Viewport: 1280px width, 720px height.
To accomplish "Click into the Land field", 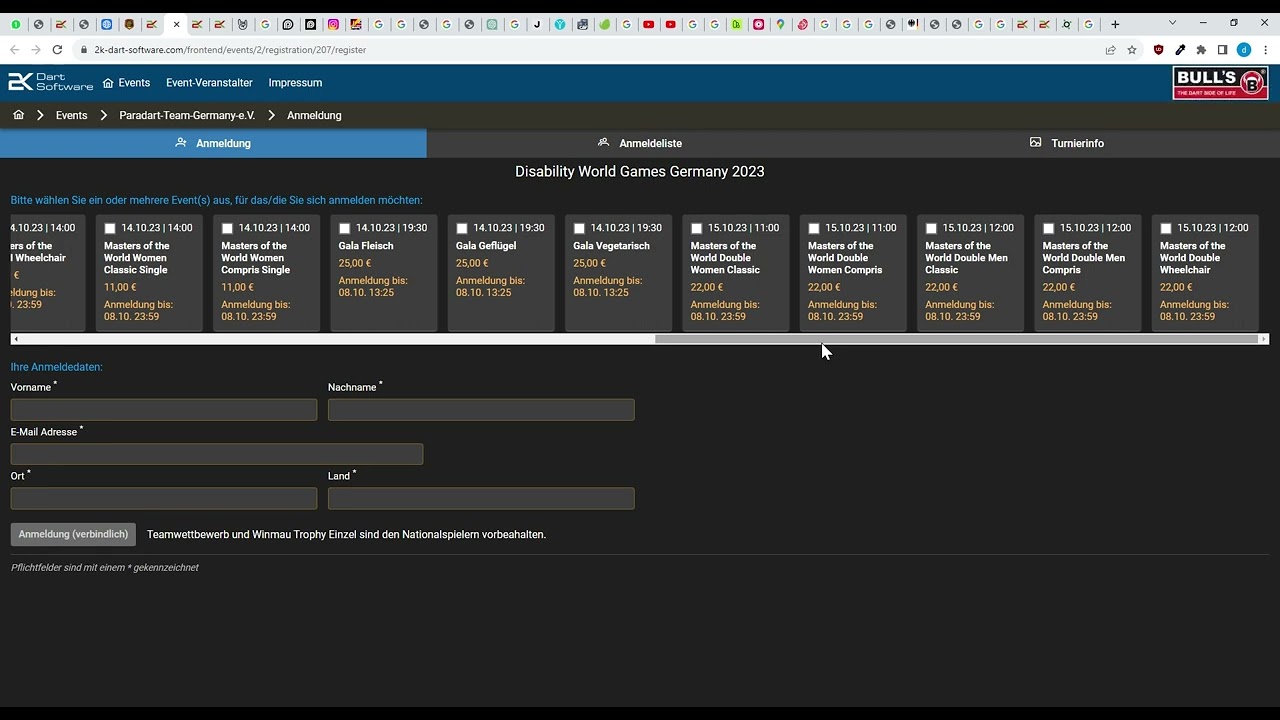I will [481, 498].
